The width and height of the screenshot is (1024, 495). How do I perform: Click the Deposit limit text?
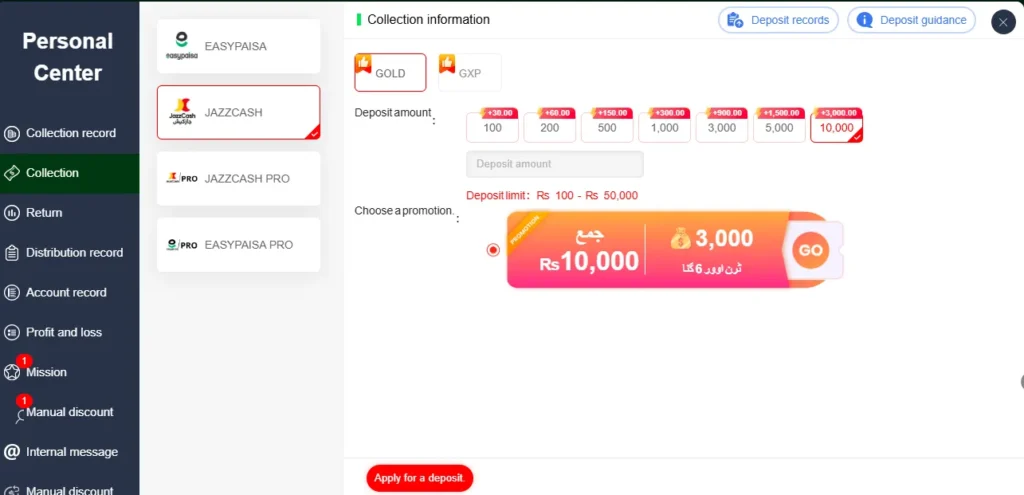552,195
